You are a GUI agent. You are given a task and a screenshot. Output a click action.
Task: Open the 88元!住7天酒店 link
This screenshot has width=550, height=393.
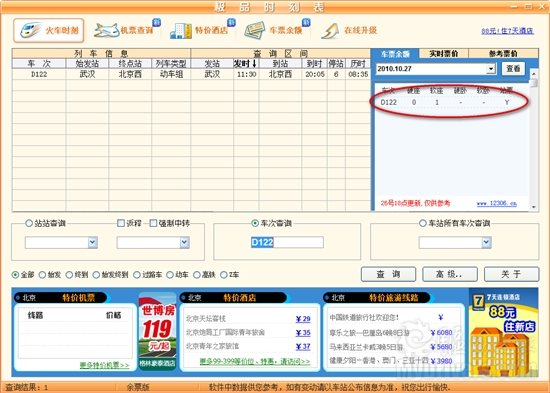(x=508, y=31)
